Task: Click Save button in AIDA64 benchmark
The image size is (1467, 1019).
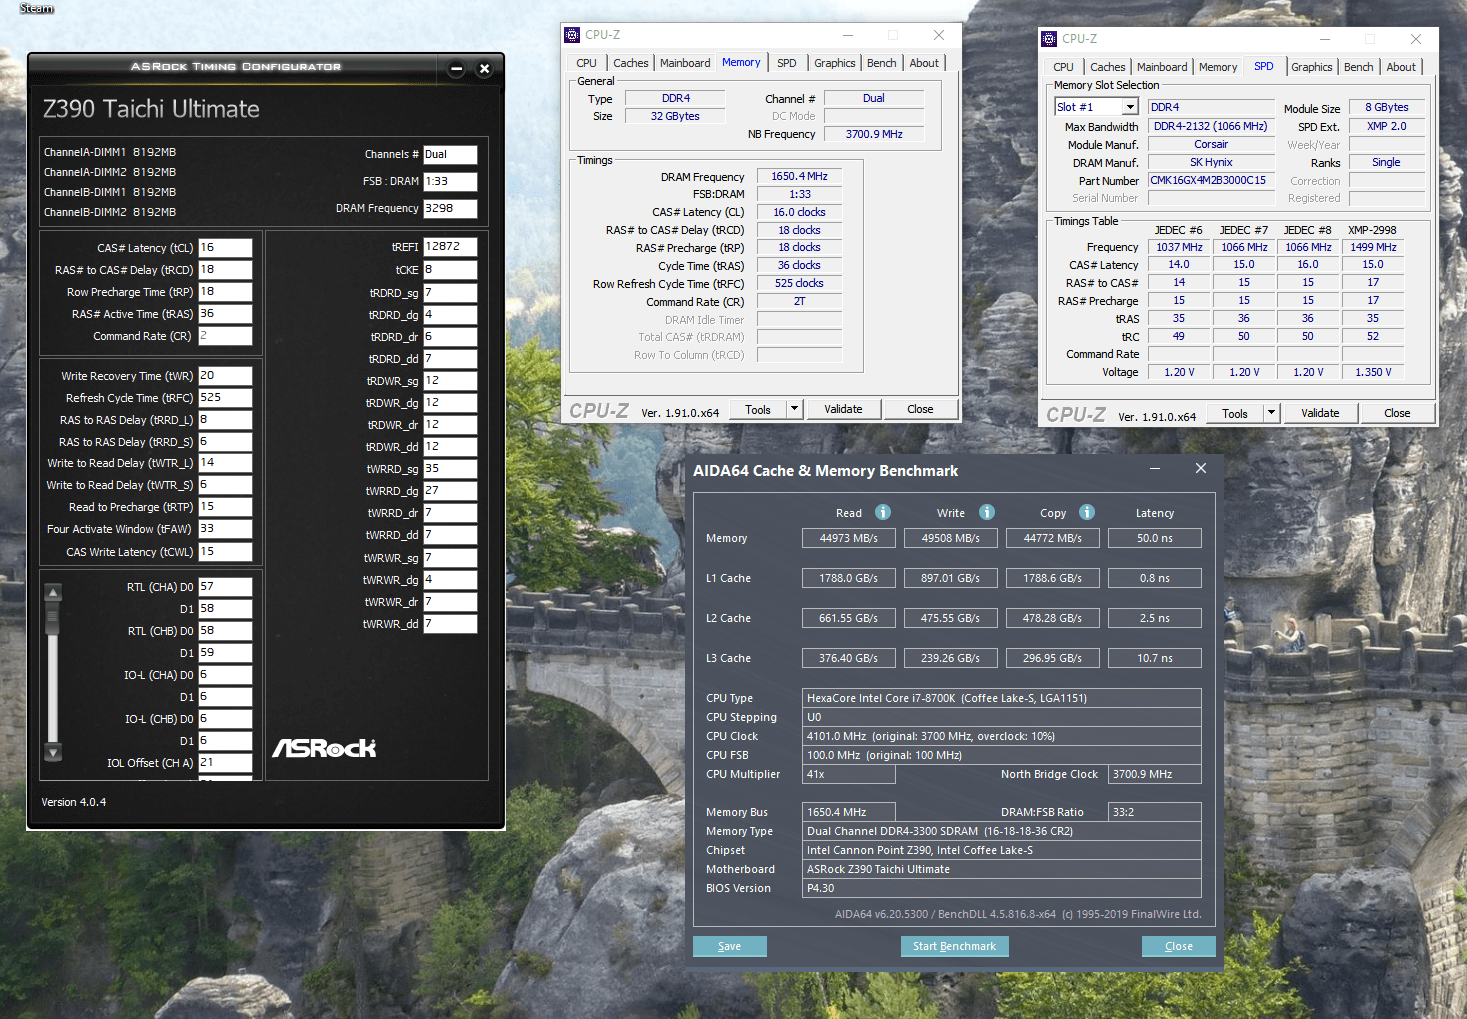Action: coord(730,946)
